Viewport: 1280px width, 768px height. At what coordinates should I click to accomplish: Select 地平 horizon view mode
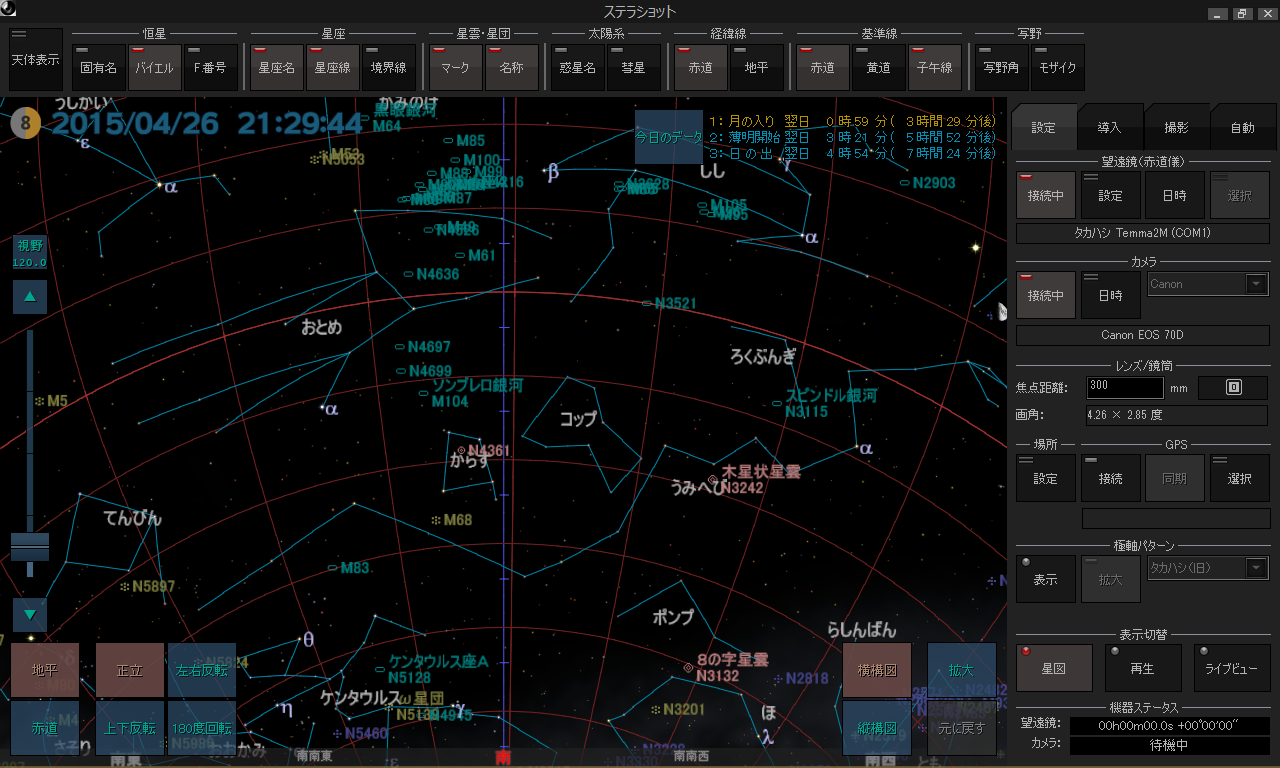point(45,670)
